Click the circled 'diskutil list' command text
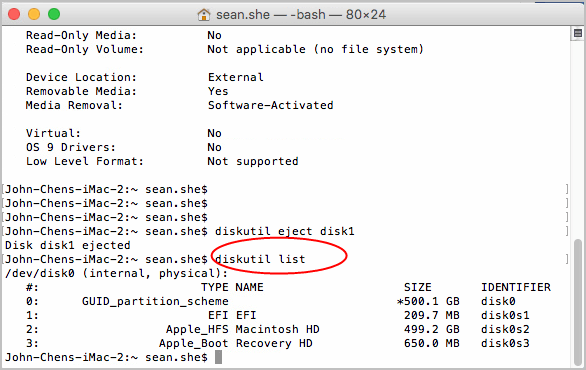The width and height of the screenshot is (586, 370). point(260,259)
